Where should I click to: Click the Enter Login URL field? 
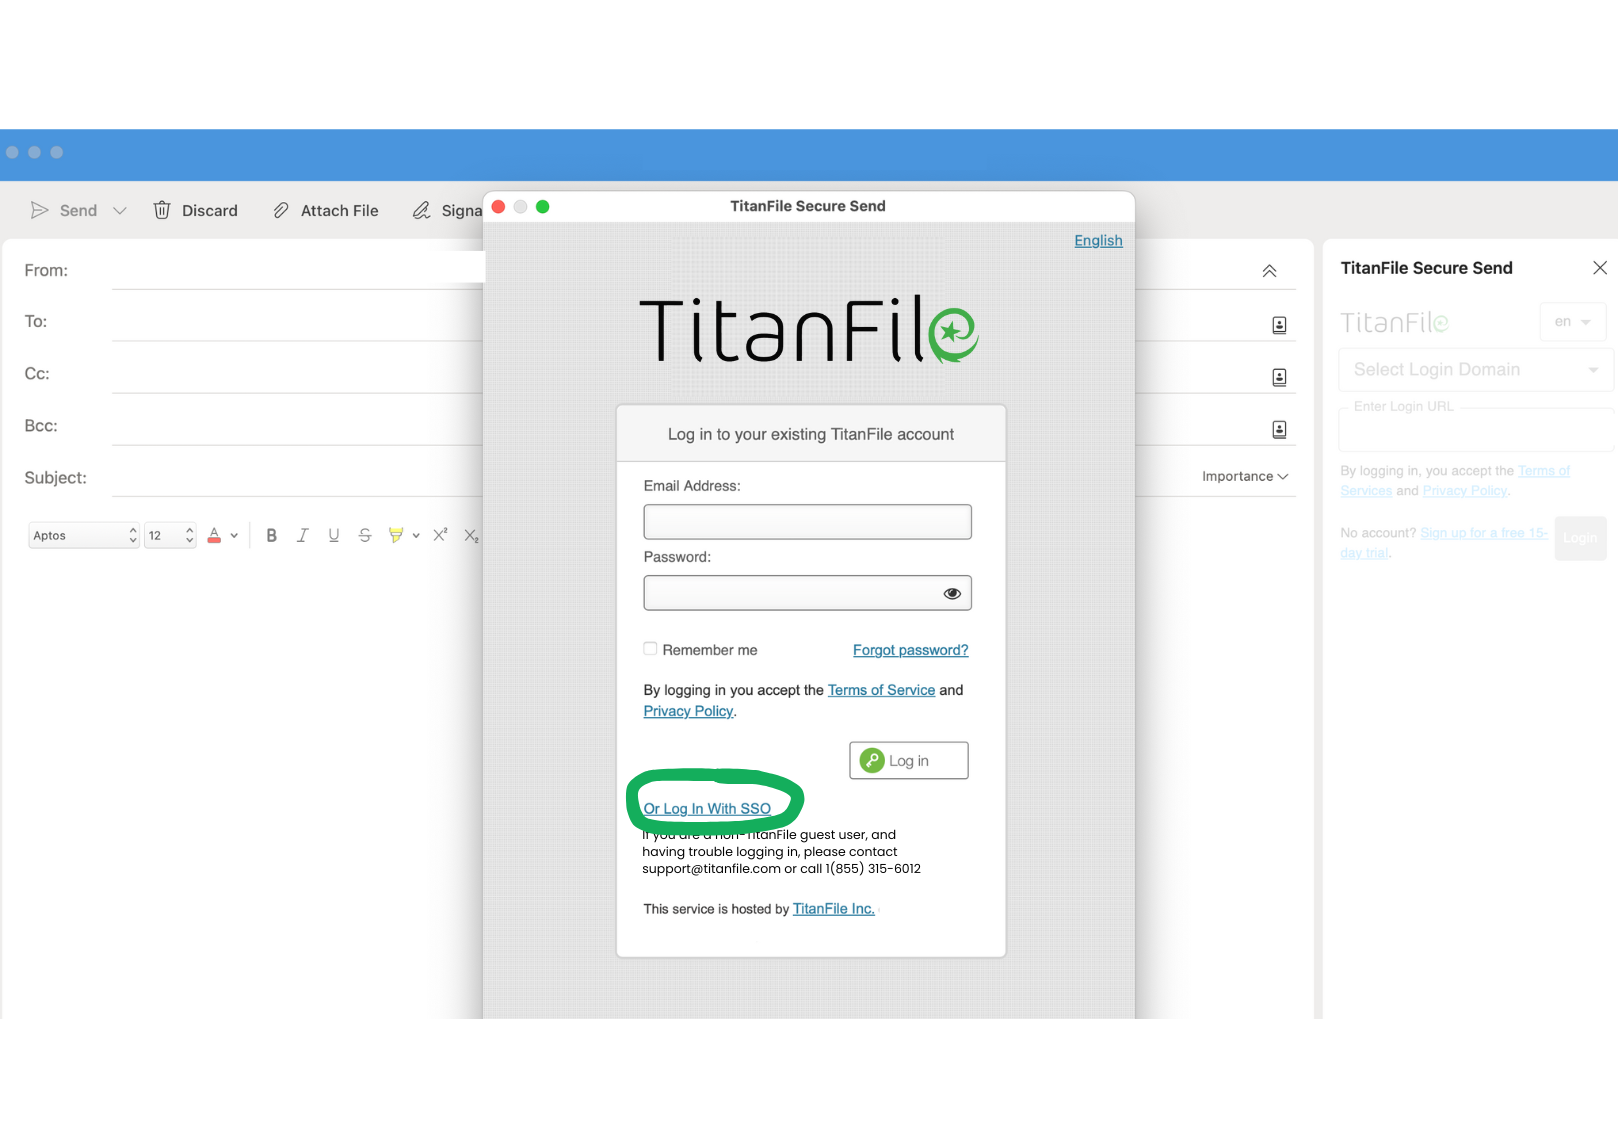click(1476, 431)
